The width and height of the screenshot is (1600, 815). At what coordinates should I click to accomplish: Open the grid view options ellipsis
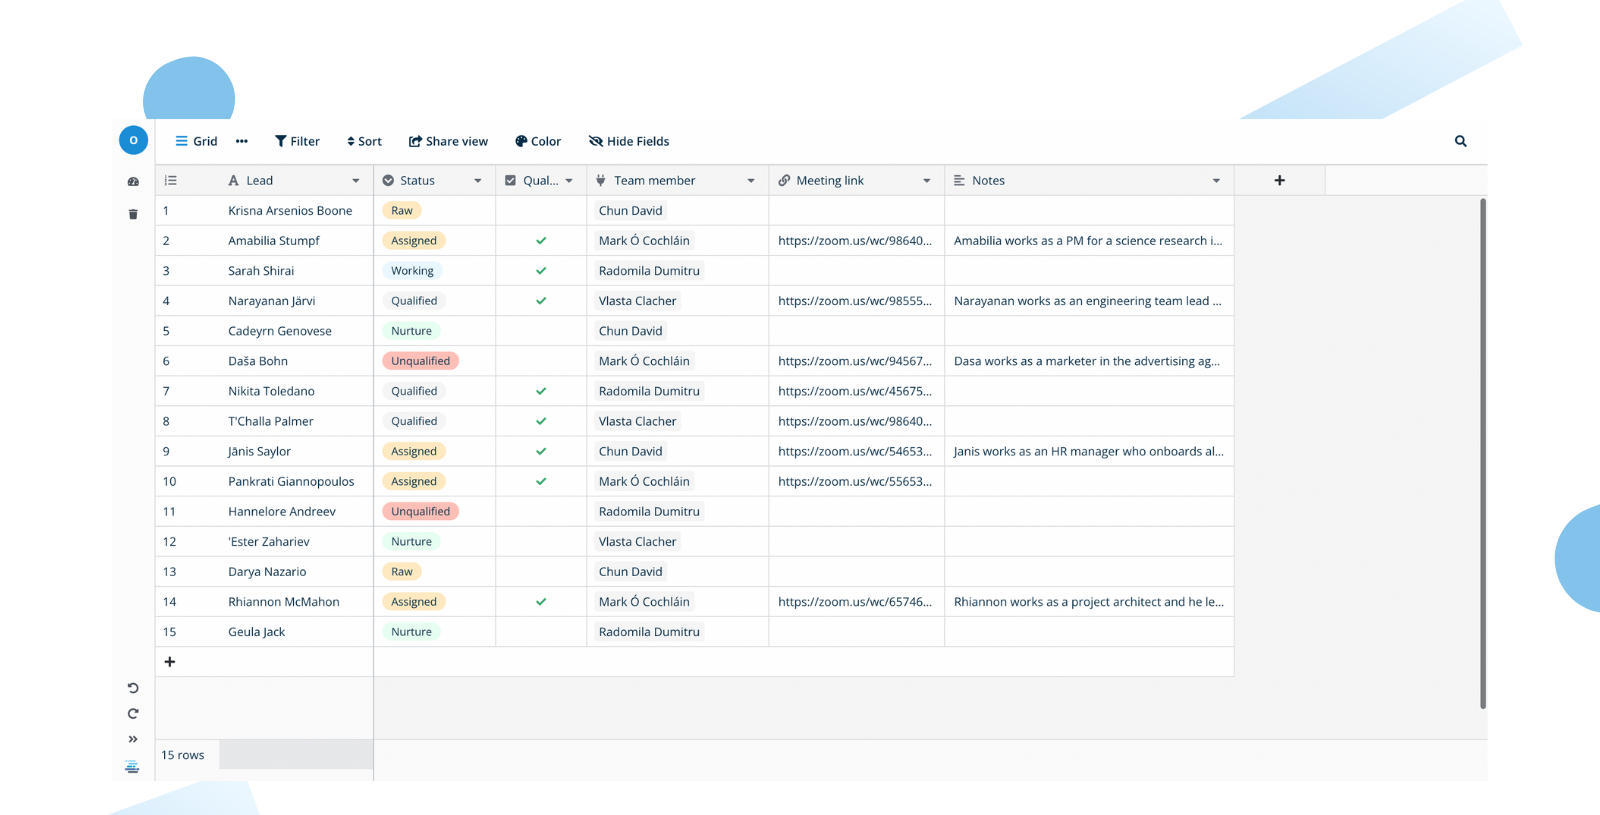(x=241, y=141)
